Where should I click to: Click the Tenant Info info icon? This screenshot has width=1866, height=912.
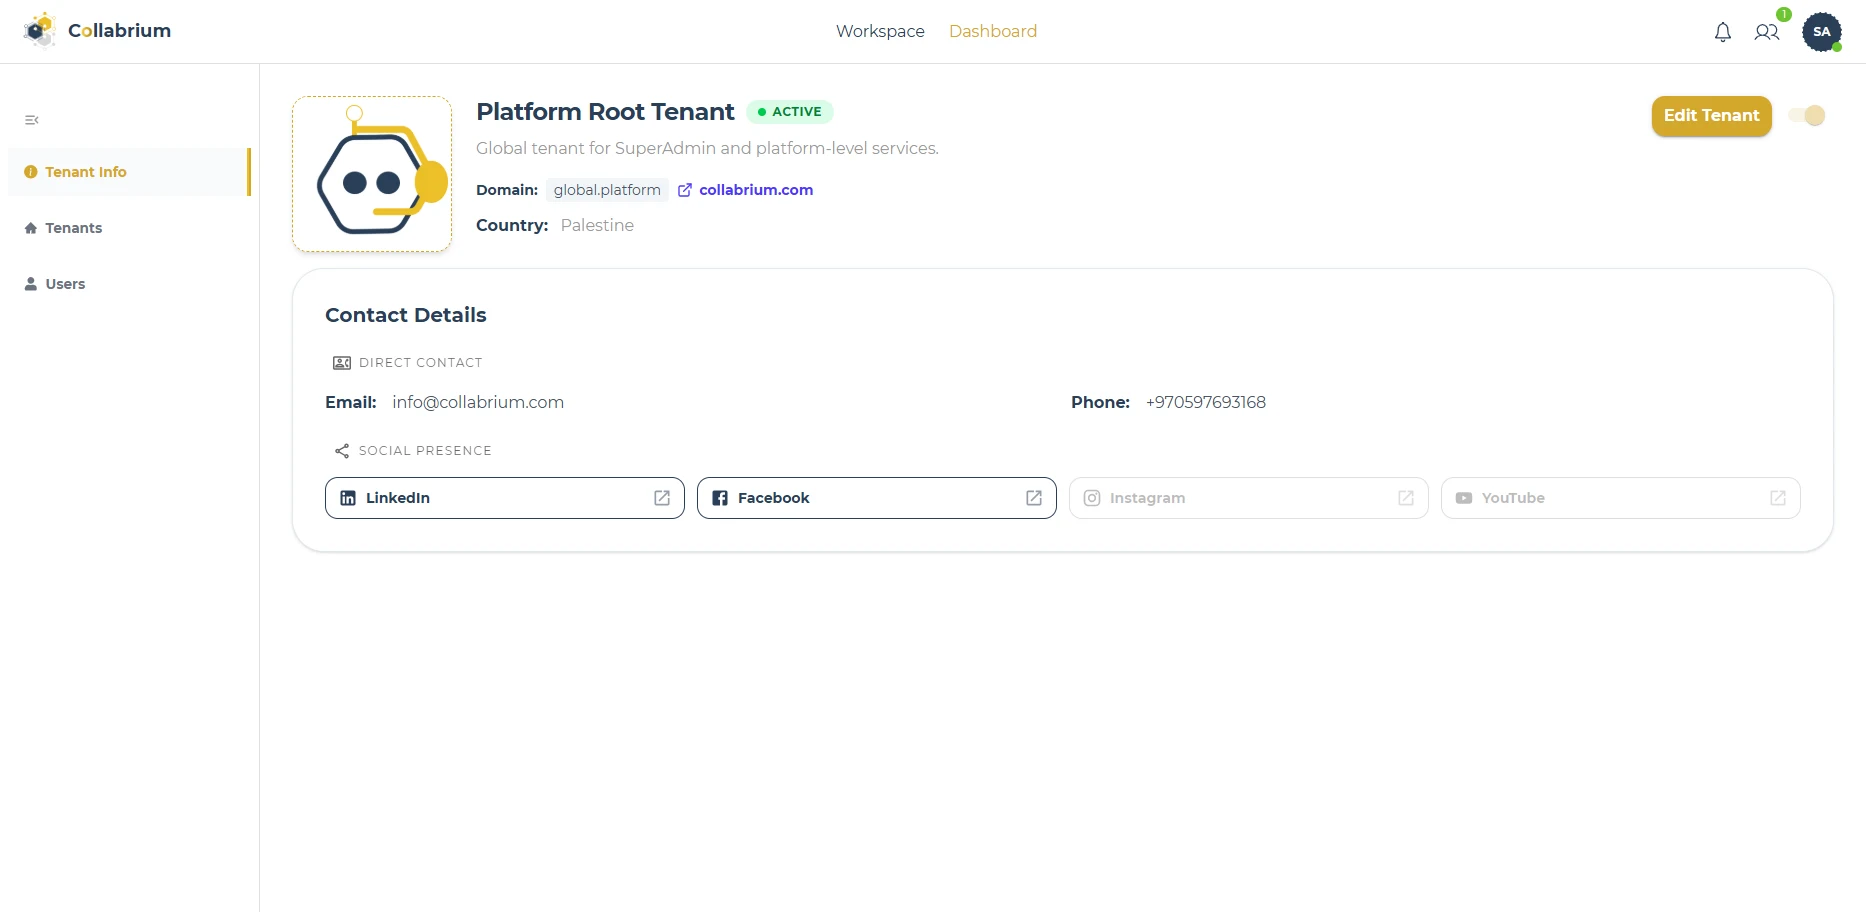click(x=31, y=172)
